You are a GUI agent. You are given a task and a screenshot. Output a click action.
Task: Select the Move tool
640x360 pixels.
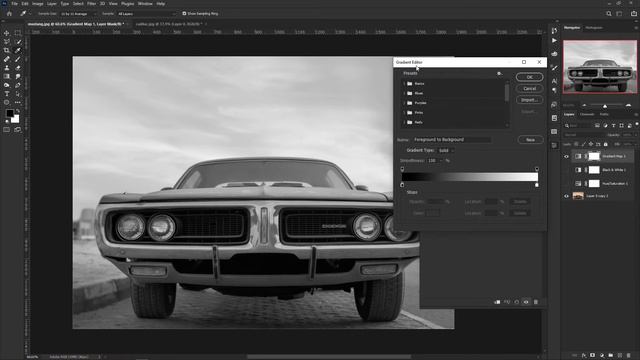click(7, 33)
